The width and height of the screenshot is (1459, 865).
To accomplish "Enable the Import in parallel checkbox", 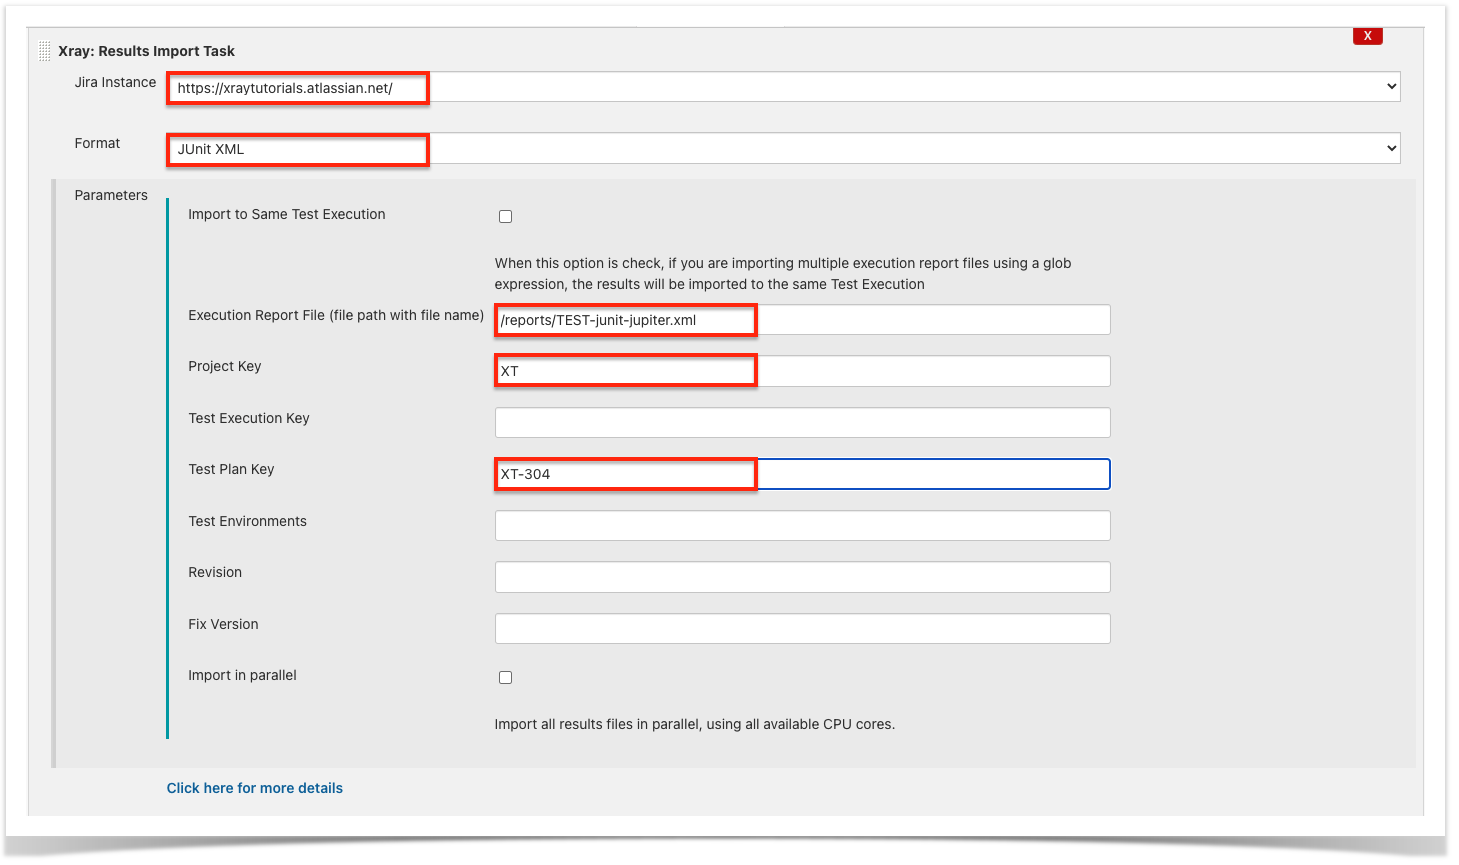I will click(505, 677).
